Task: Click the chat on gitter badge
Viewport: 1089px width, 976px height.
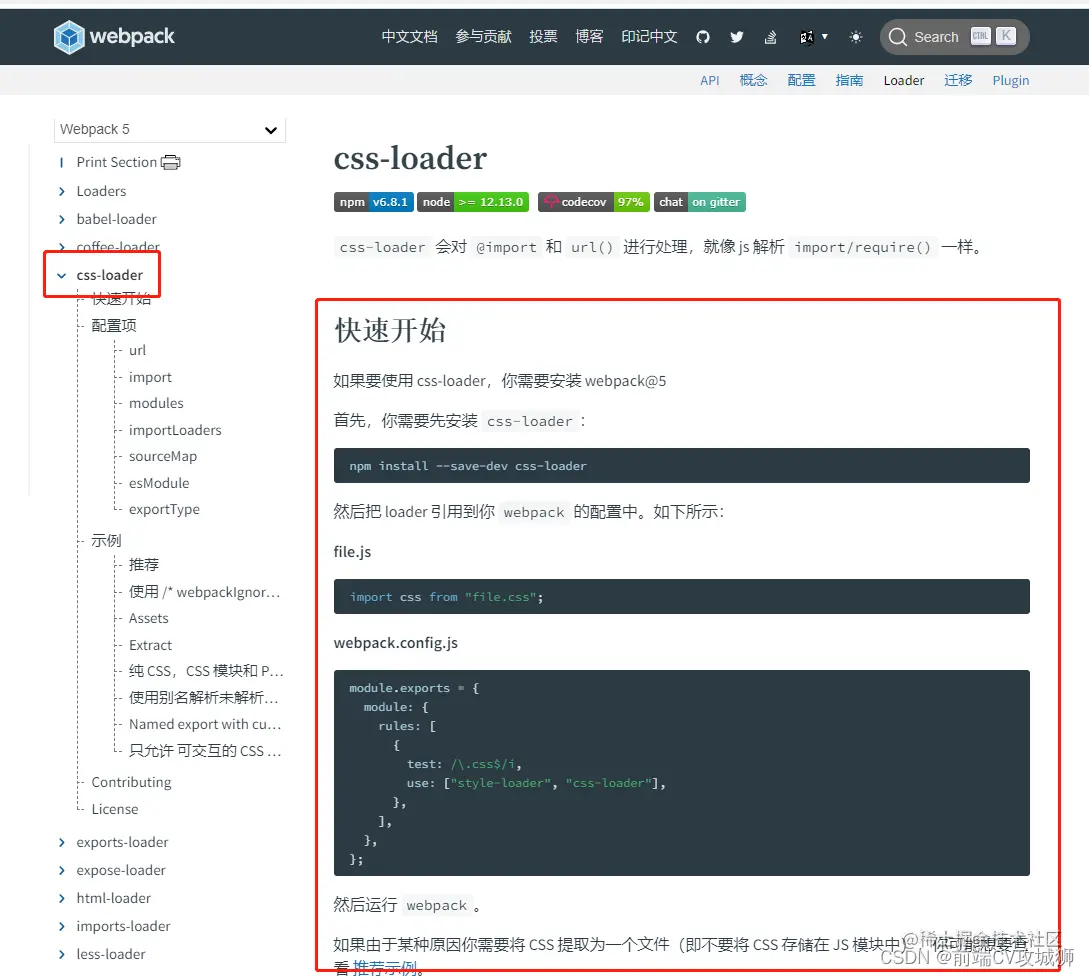Action: pos(699,202)
